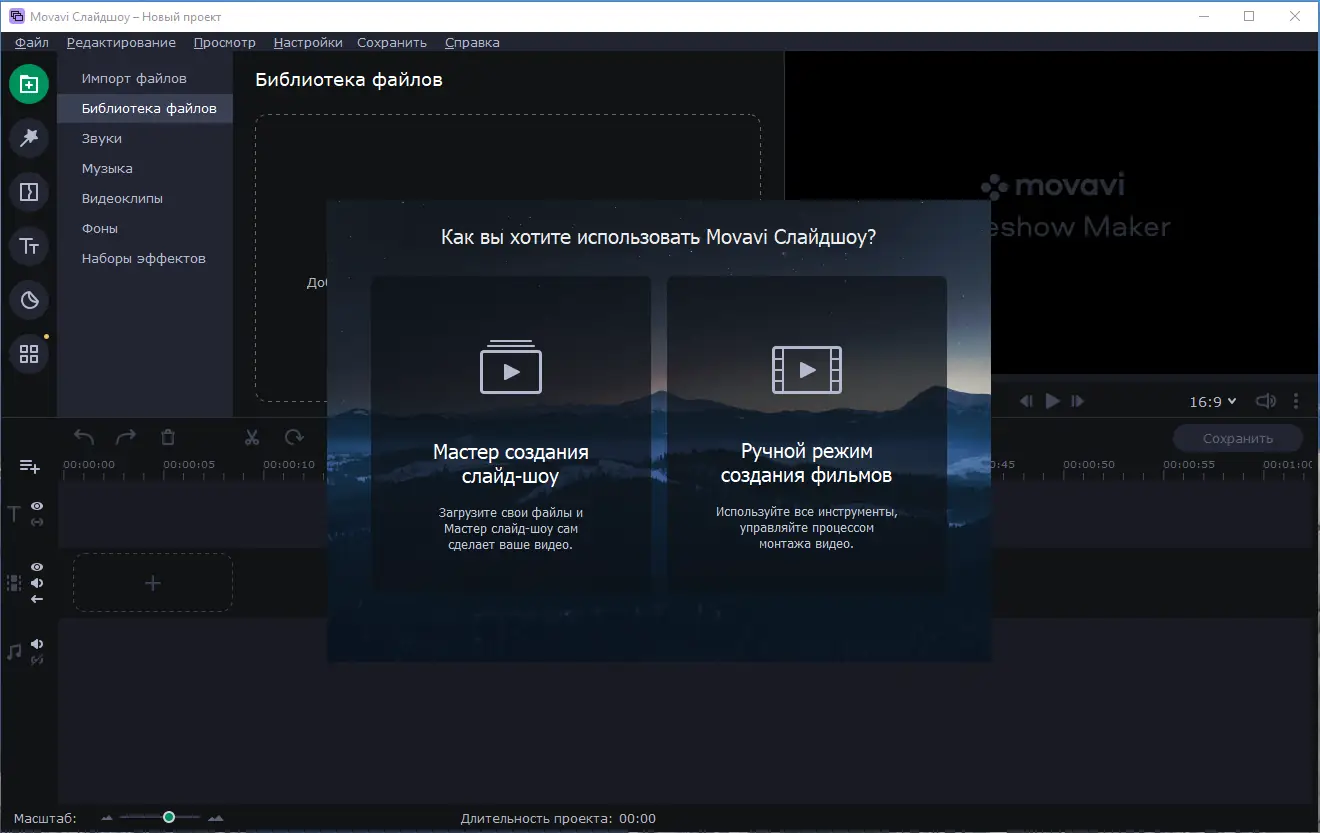
Task: Open the 16:9 aspect ratio dropdown
Action: pos(1212,401)
